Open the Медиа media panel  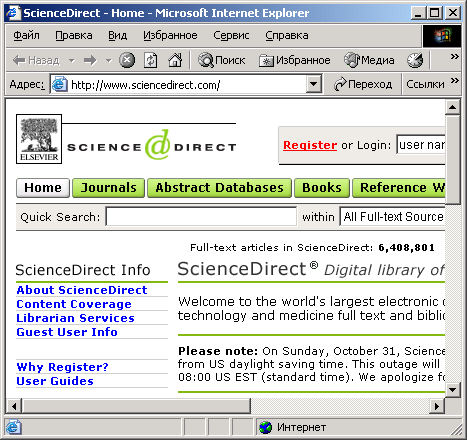pos(369,60)
